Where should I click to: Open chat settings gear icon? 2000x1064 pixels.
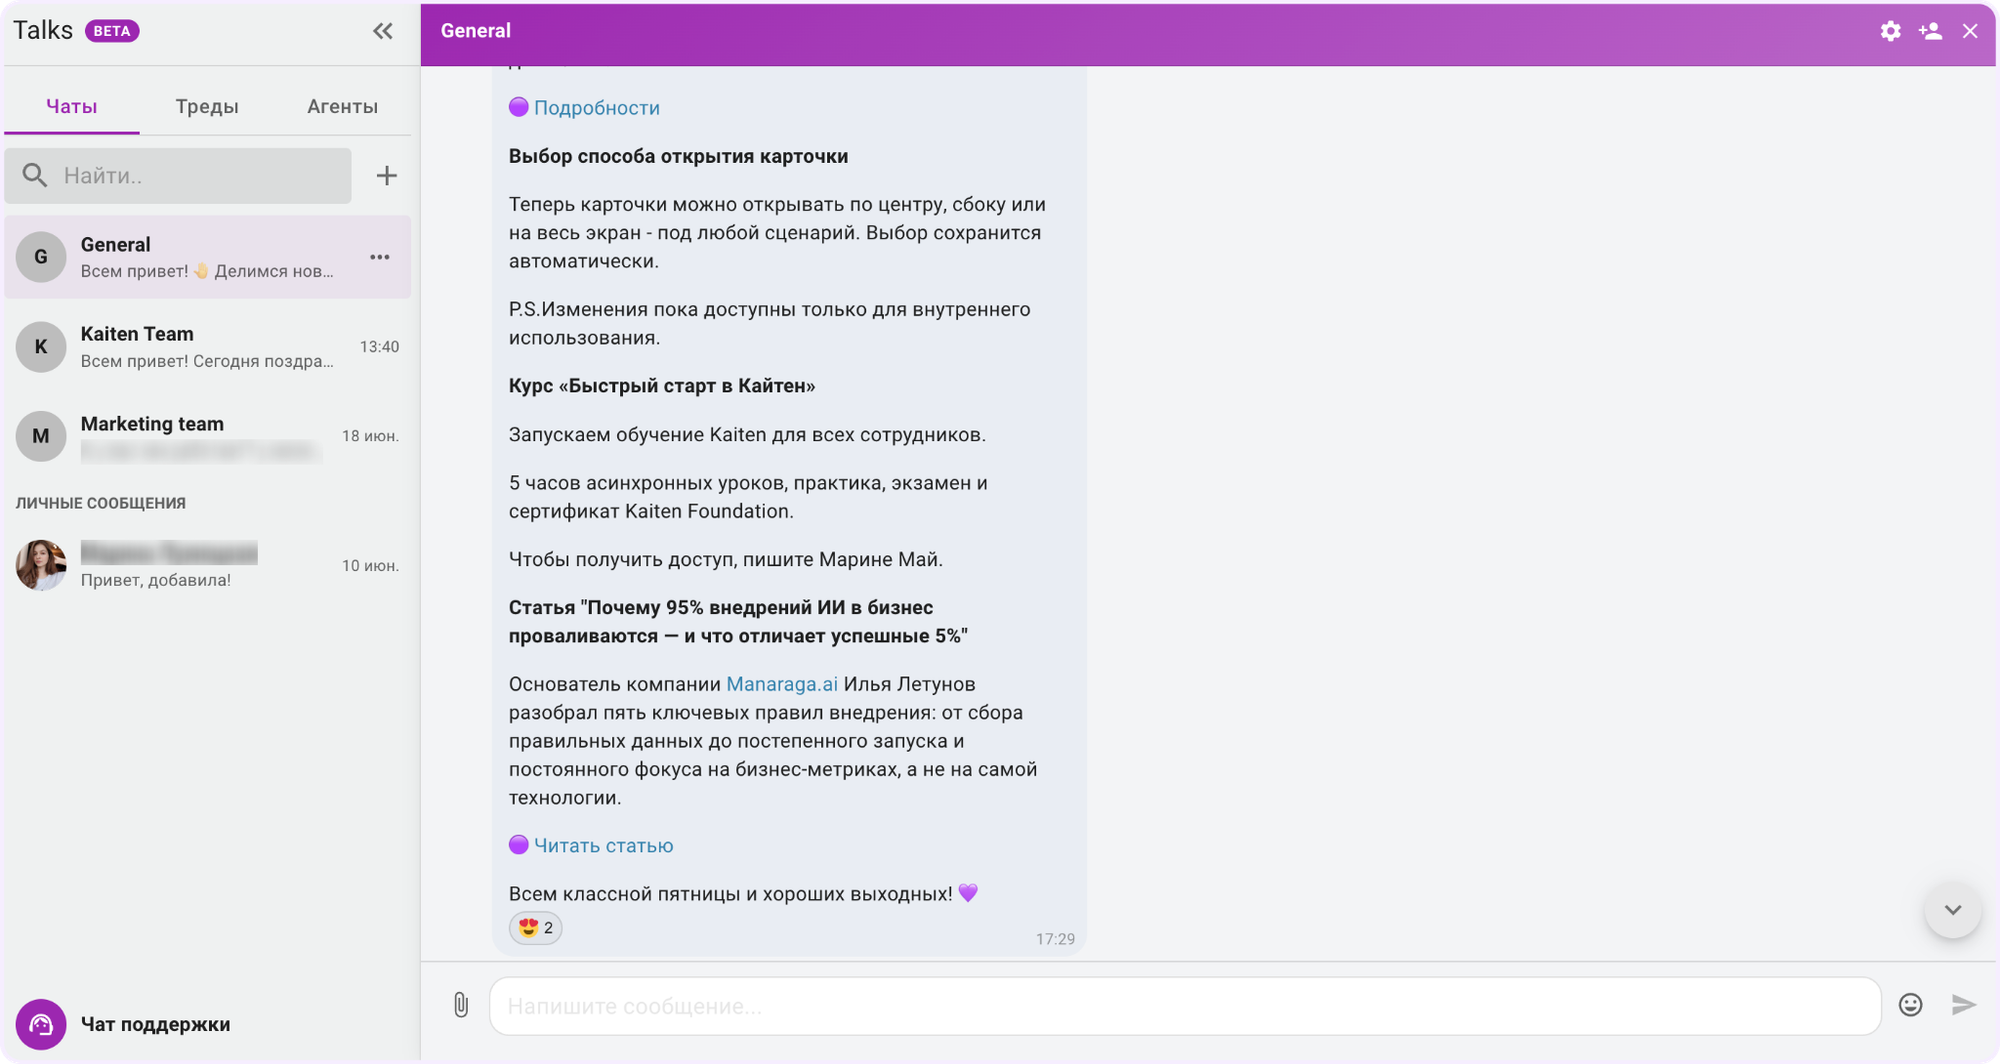[1890, 31]
